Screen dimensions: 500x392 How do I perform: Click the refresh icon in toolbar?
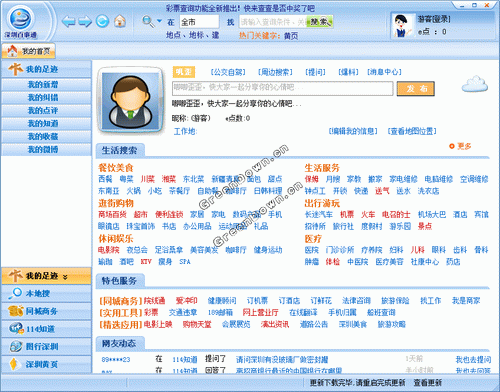click(x=102, y=21)
